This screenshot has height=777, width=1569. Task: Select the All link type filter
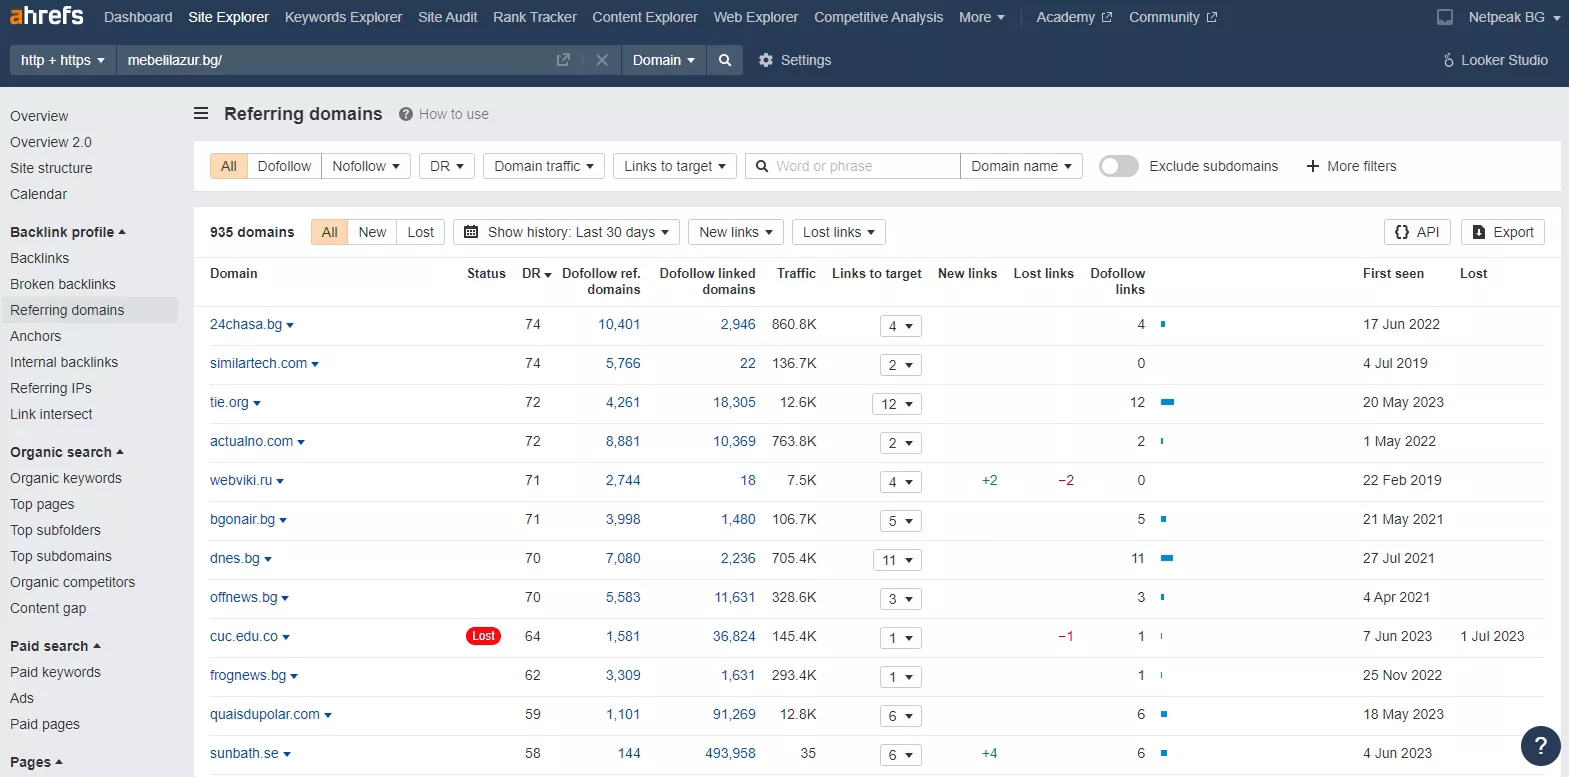pyautogui.click(x=229, y=166)
